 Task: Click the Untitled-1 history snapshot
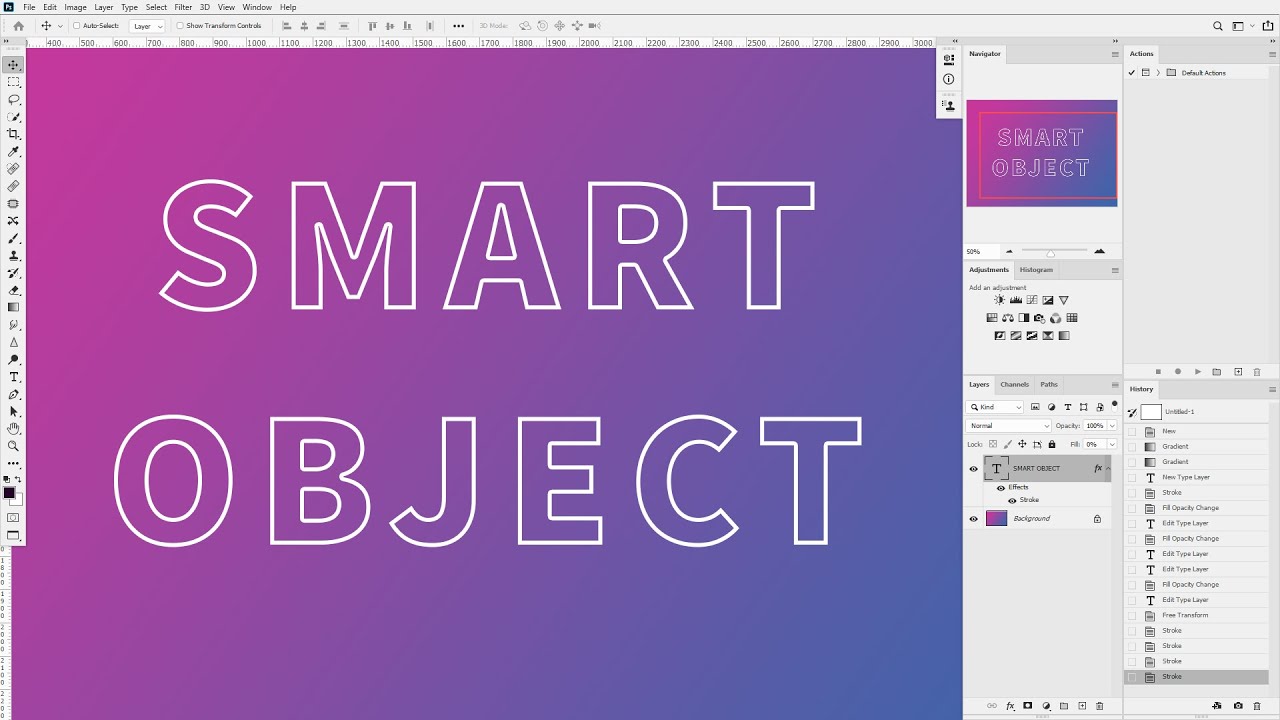(1197, 412)
